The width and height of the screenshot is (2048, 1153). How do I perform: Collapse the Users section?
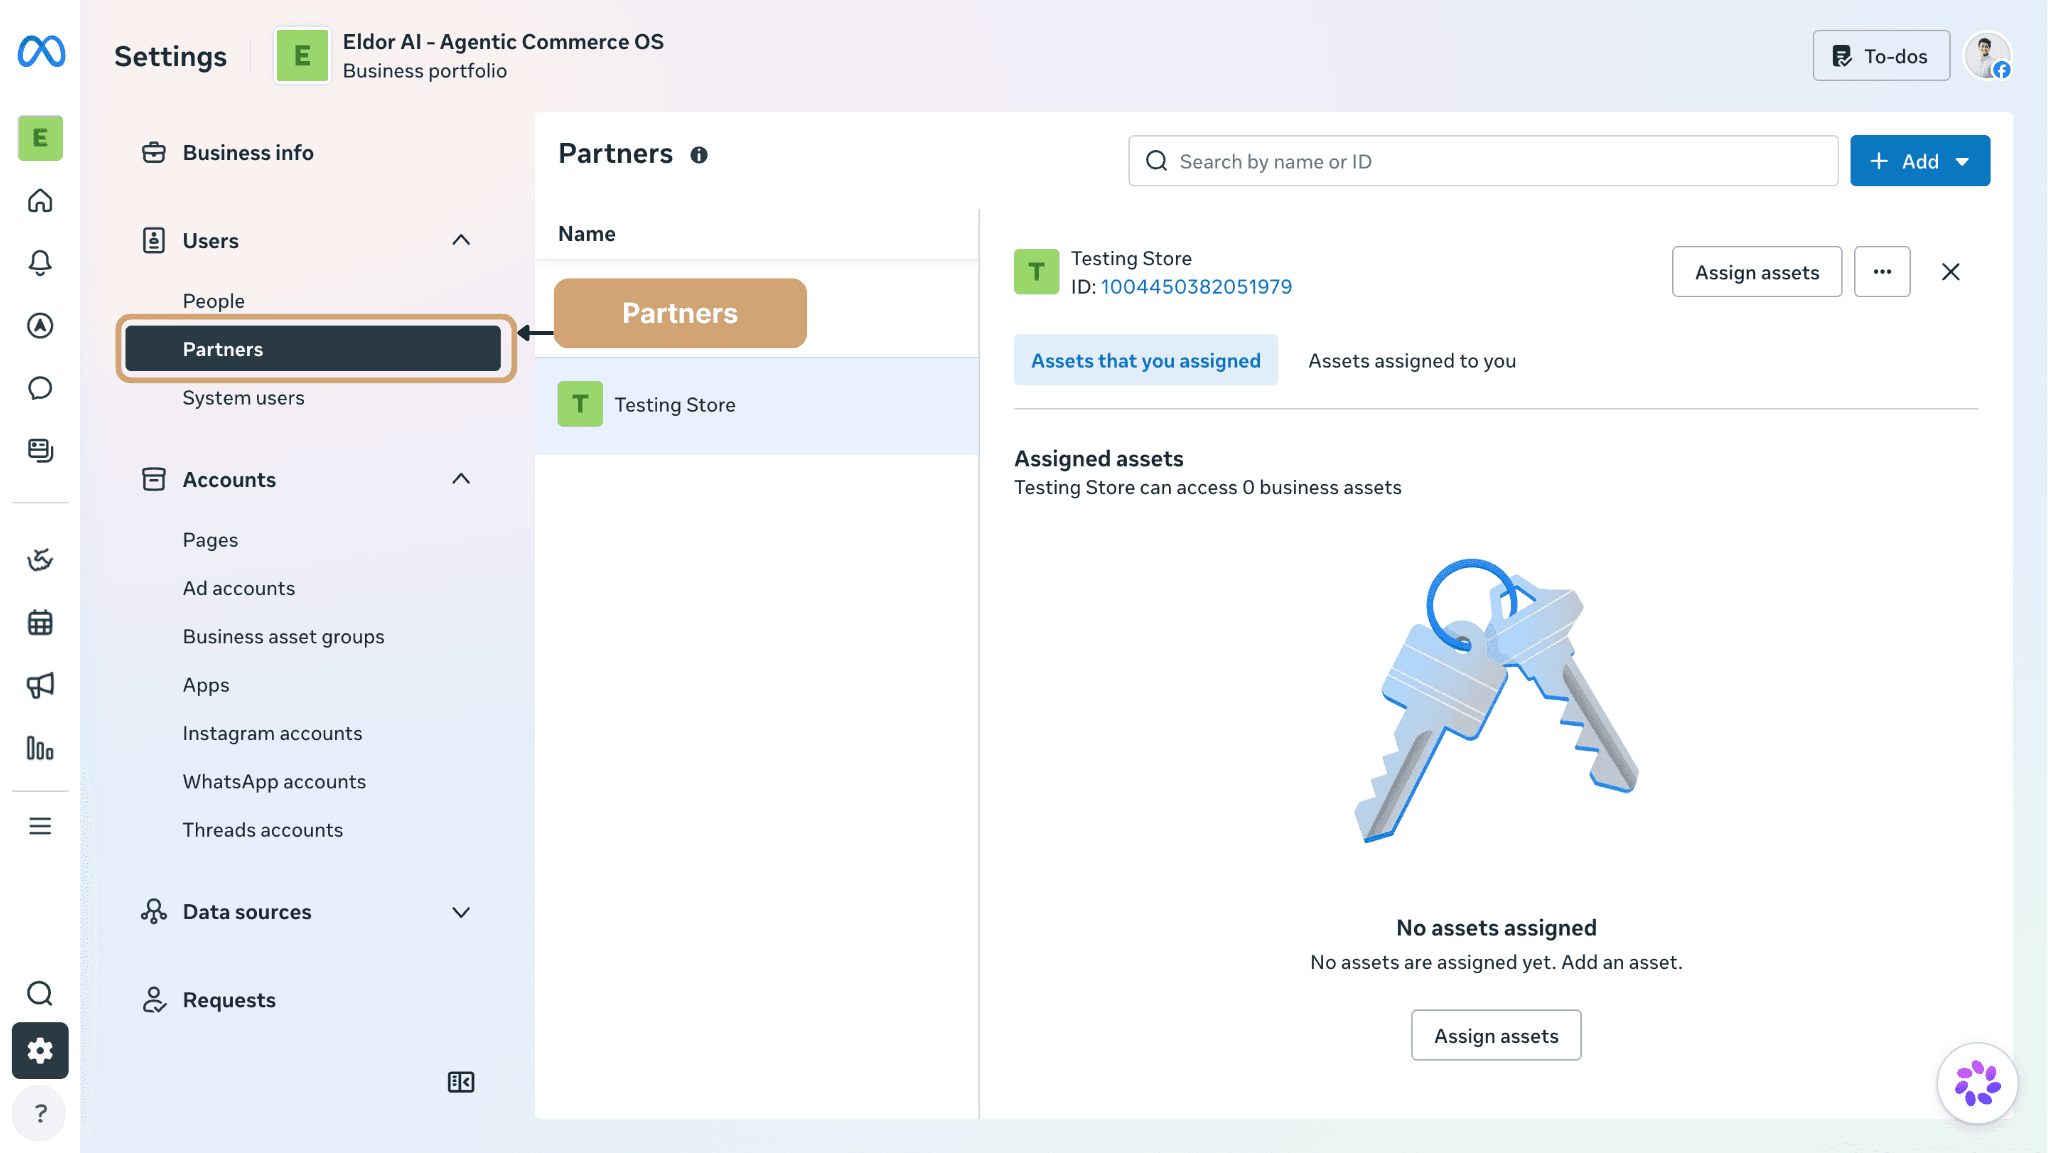tap(461, 240)
